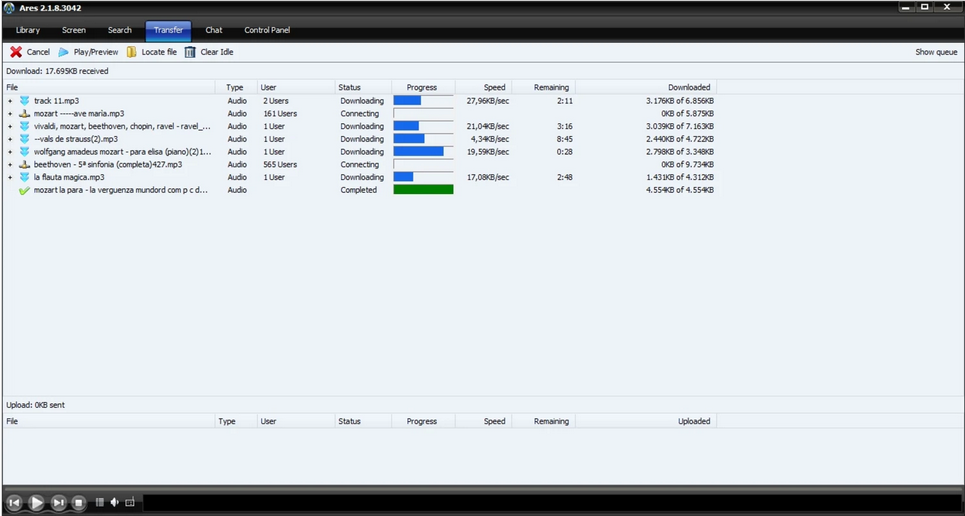The height and width of the screenshot is (516, 965).
Task: Stop playback with the stop button
Action: (x=79, y=502)
